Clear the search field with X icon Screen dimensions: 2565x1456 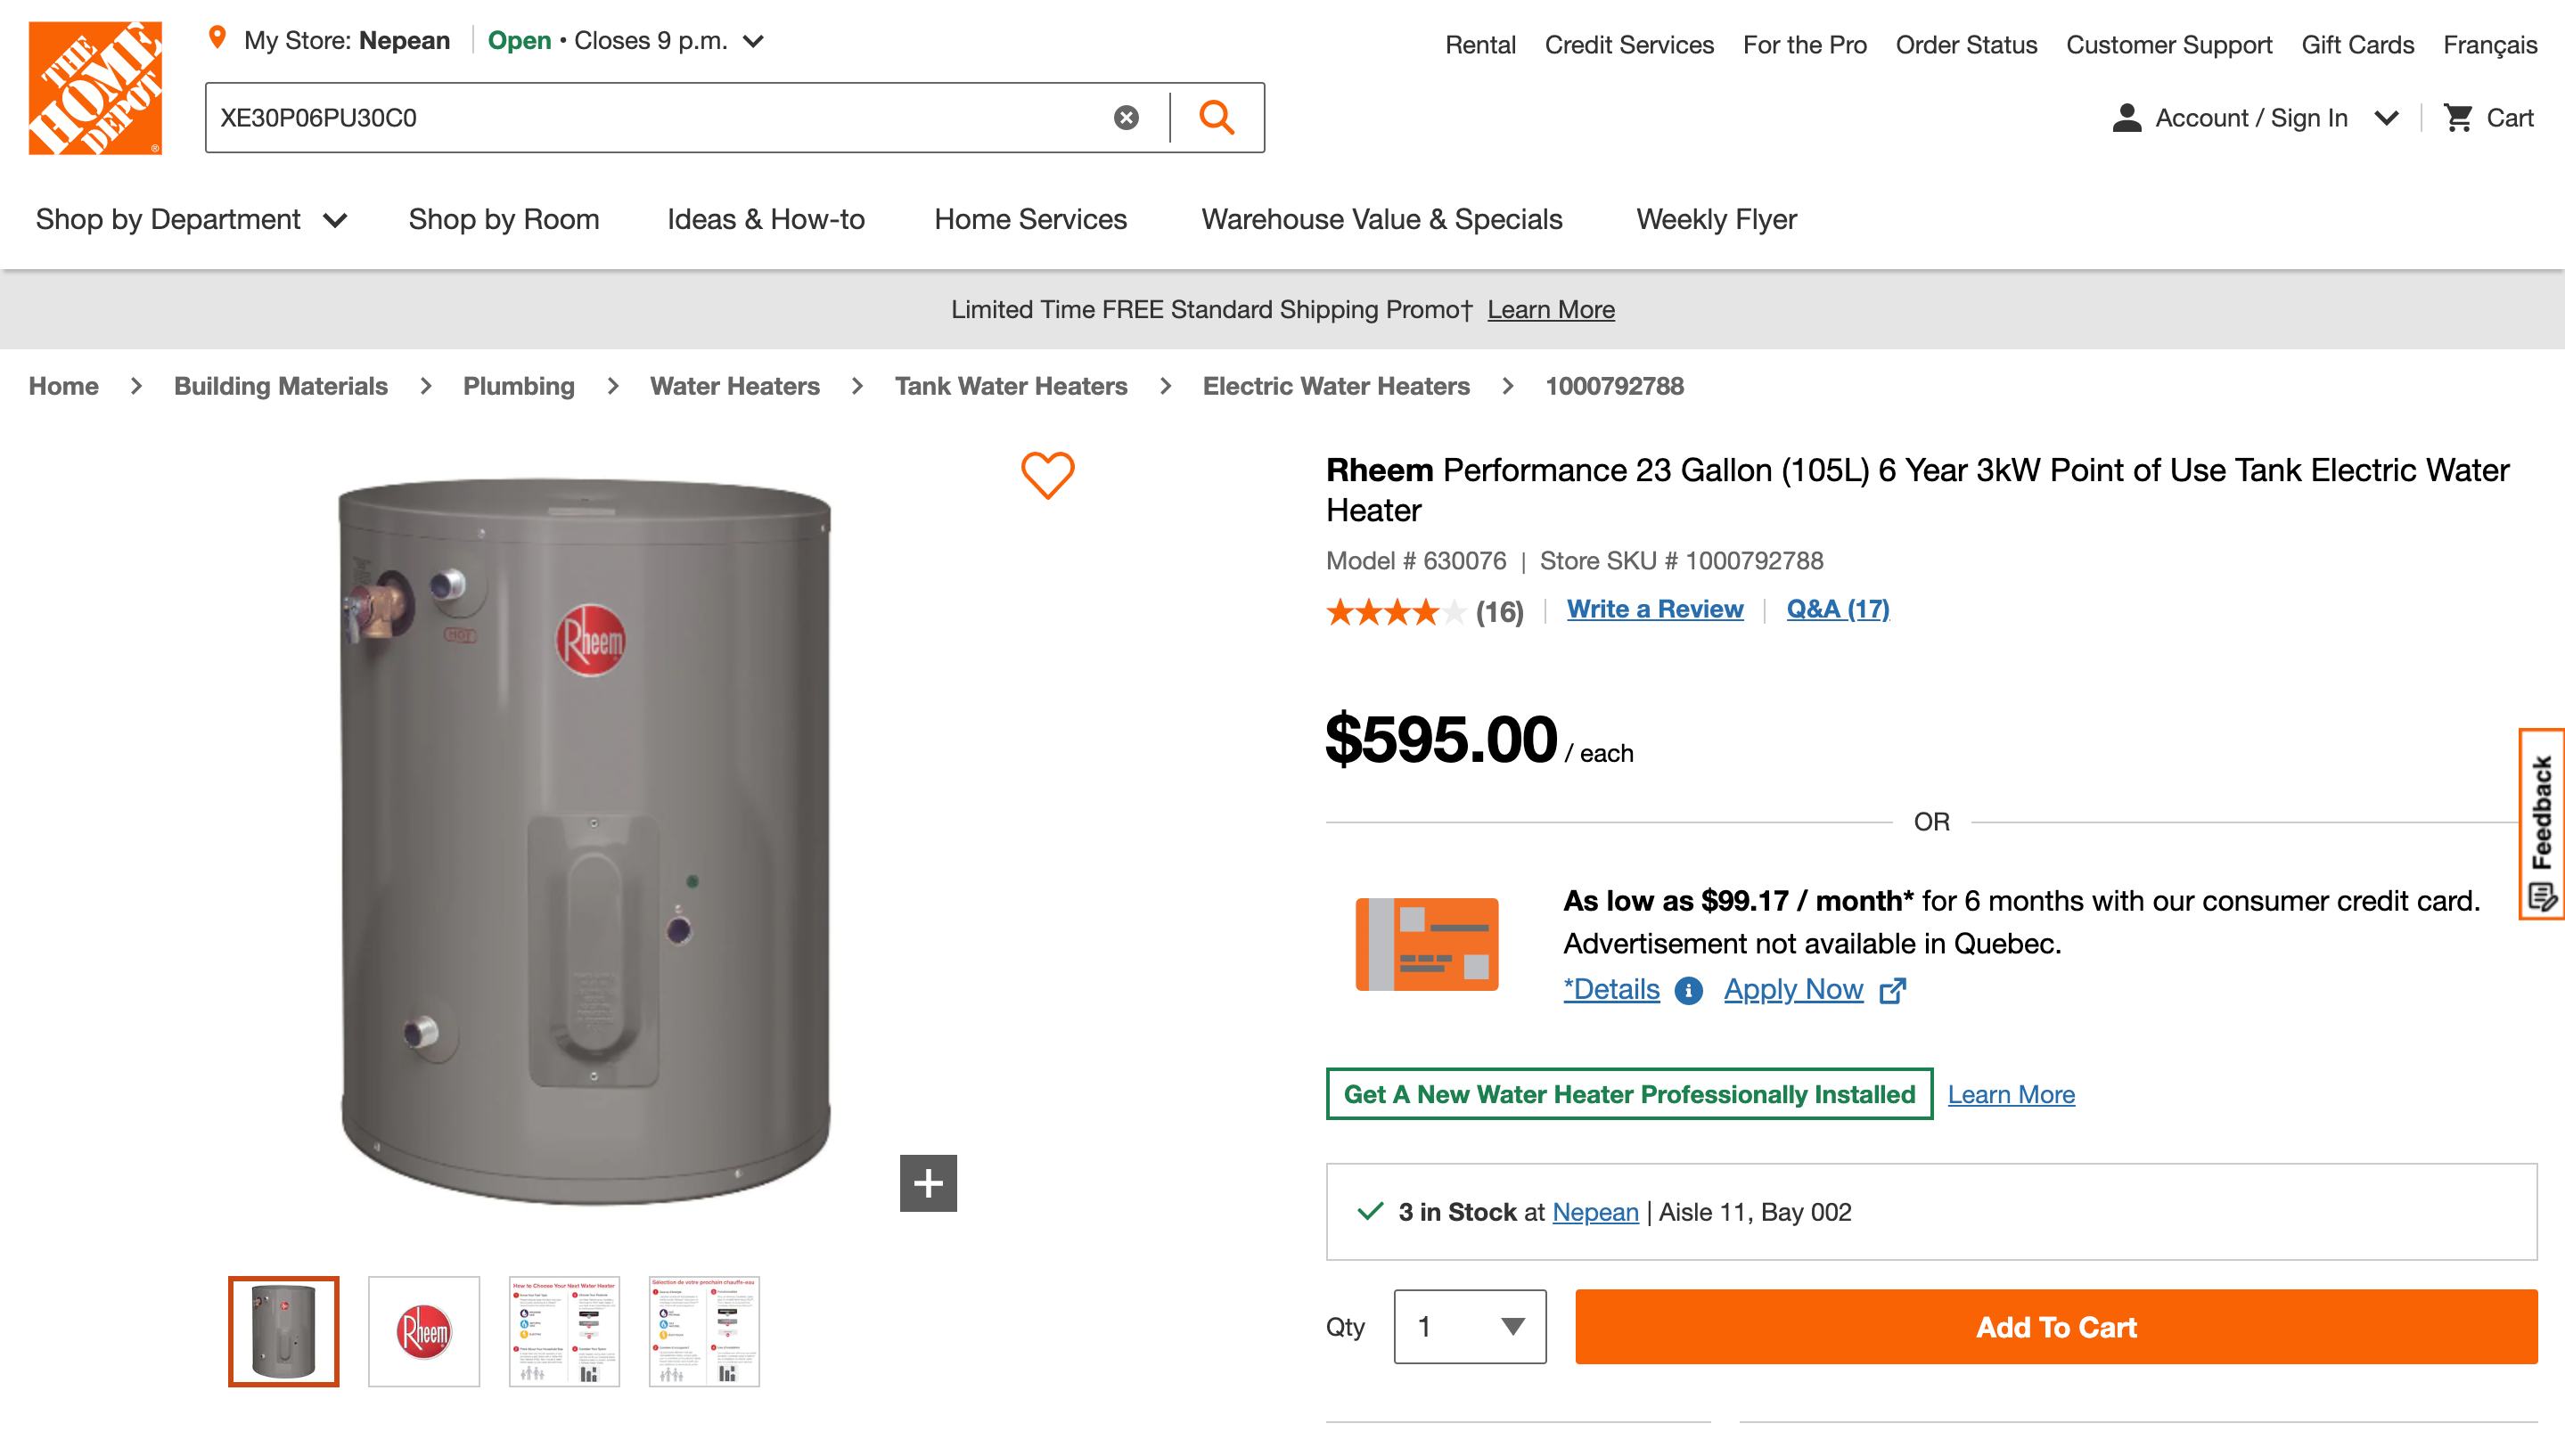pyautogui.click(x=1126, y=118)
